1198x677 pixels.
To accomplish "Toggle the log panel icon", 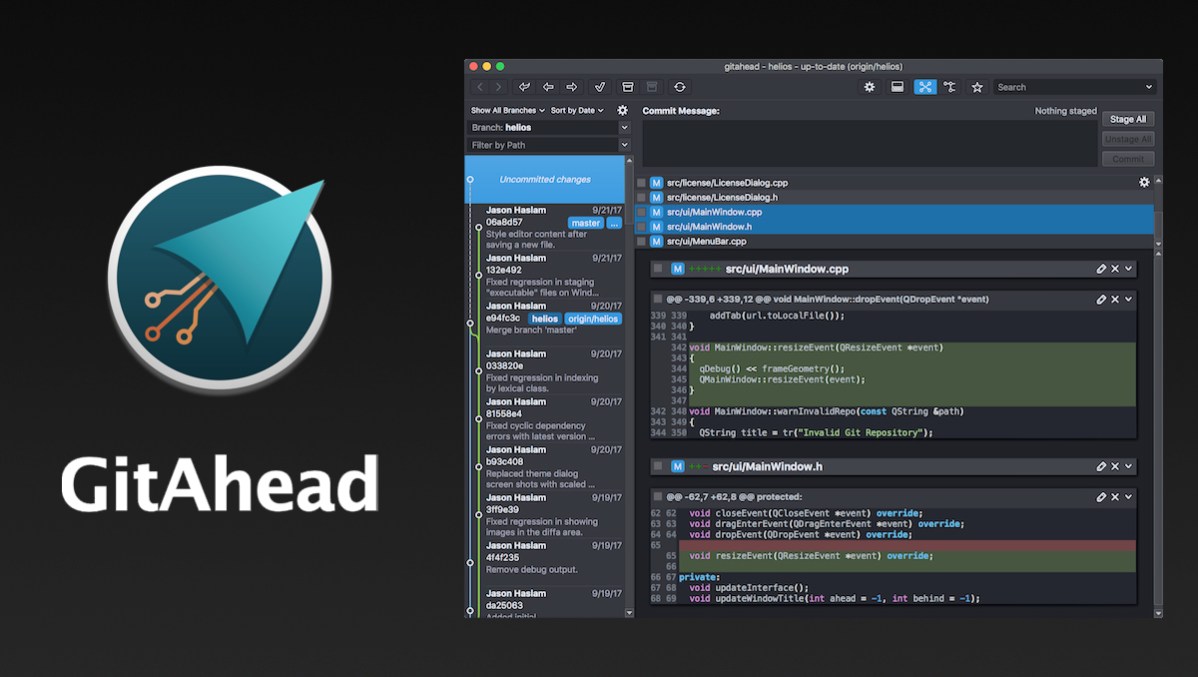I will tap(897, 87).
